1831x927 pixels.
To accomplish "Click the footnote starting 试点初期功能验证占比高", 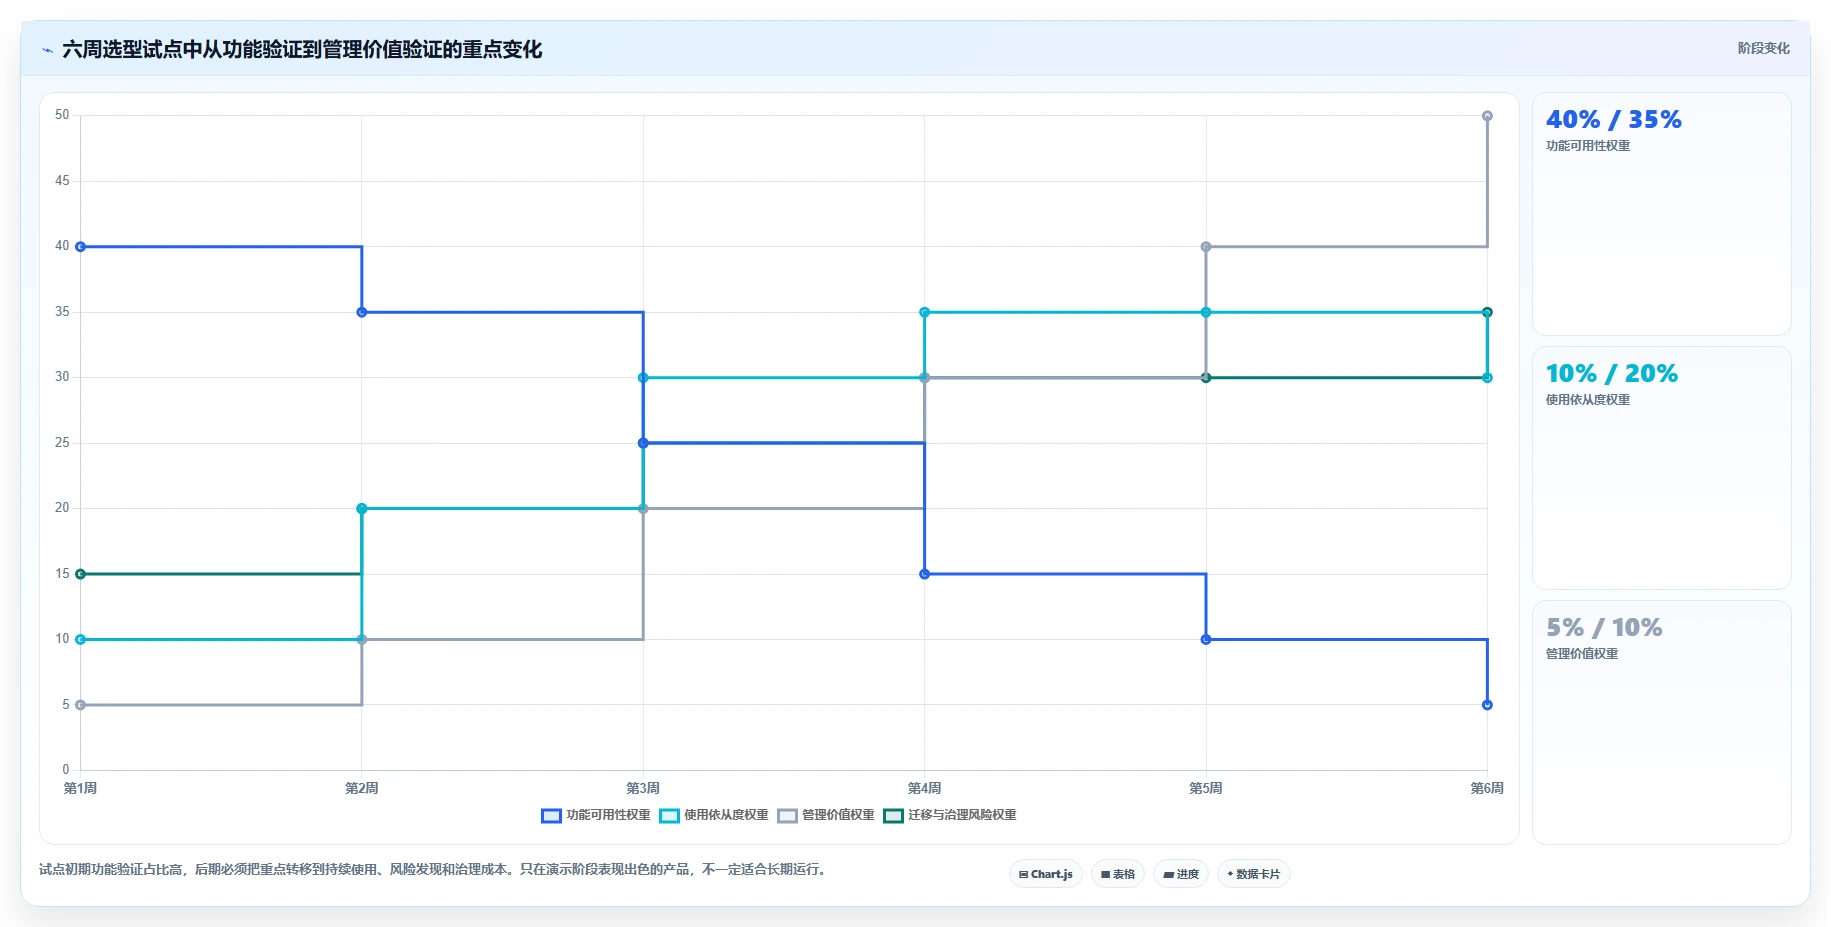I will point(435,870).
